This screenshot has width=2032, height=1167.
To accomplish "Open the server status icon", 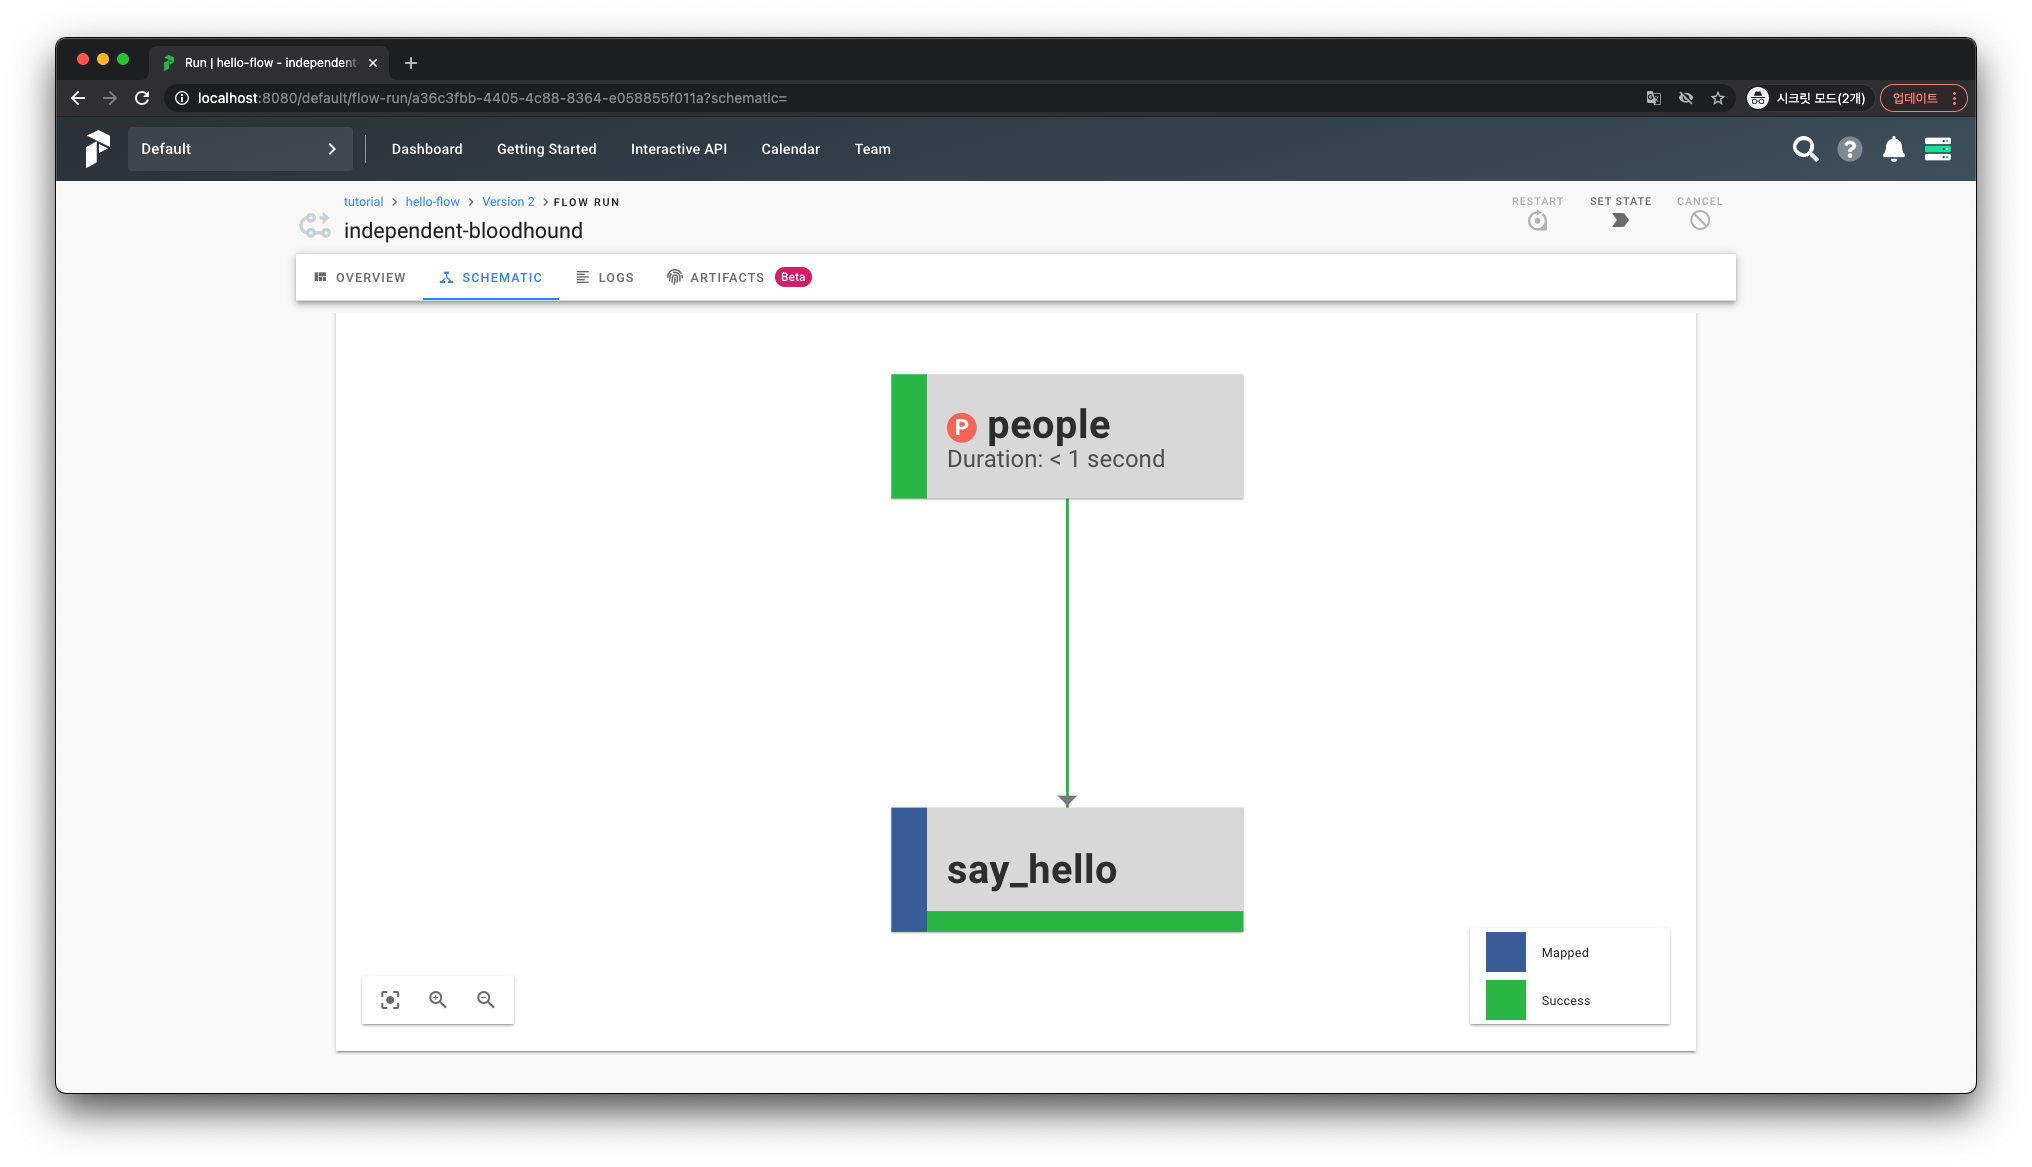I will (x=1937, y=149).
